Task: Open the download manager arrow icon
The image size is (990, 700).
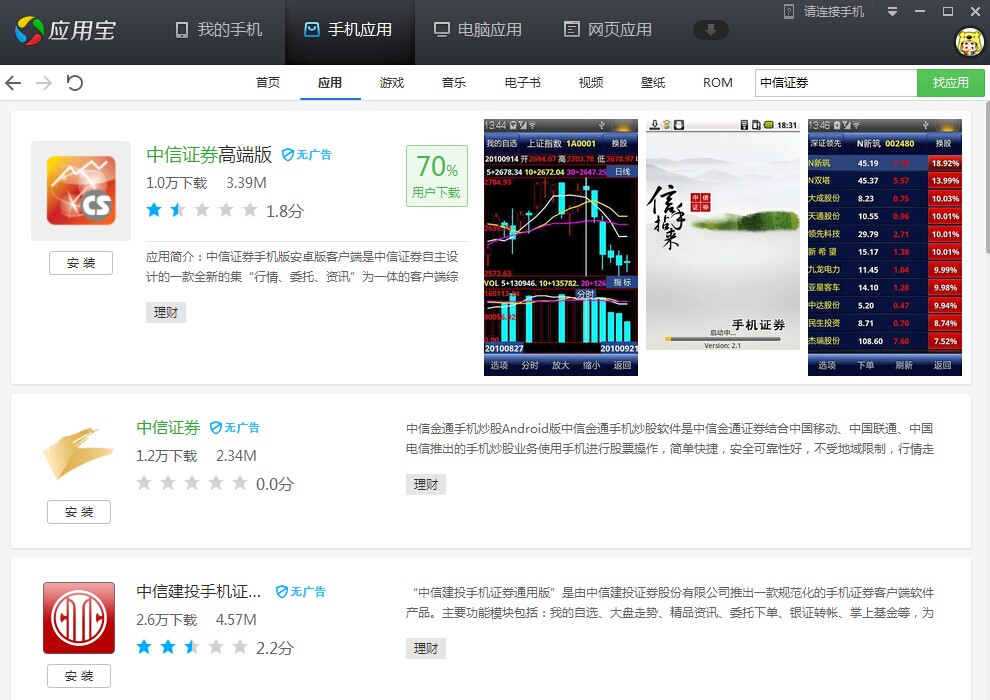Action: 710,30
